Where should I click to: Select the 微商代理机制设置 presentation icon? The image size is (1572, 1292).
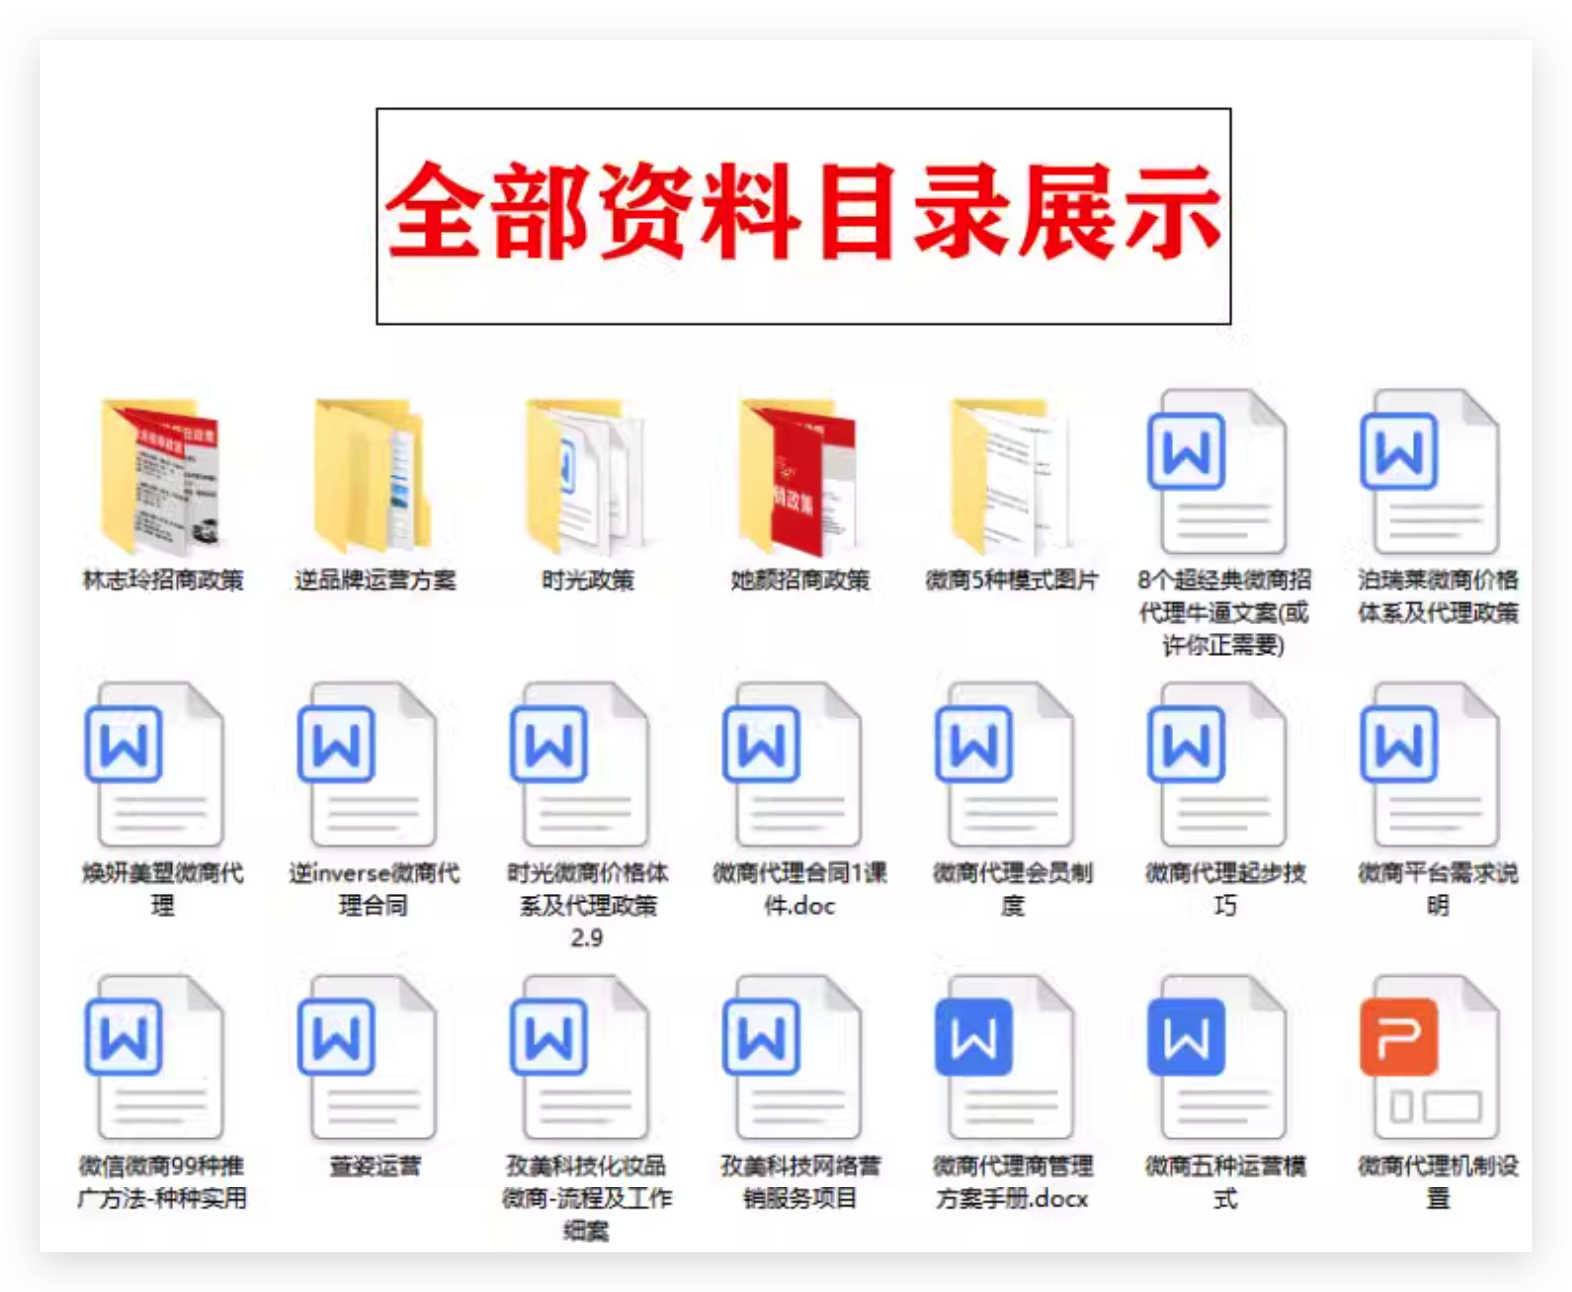coord(1430,1058)
